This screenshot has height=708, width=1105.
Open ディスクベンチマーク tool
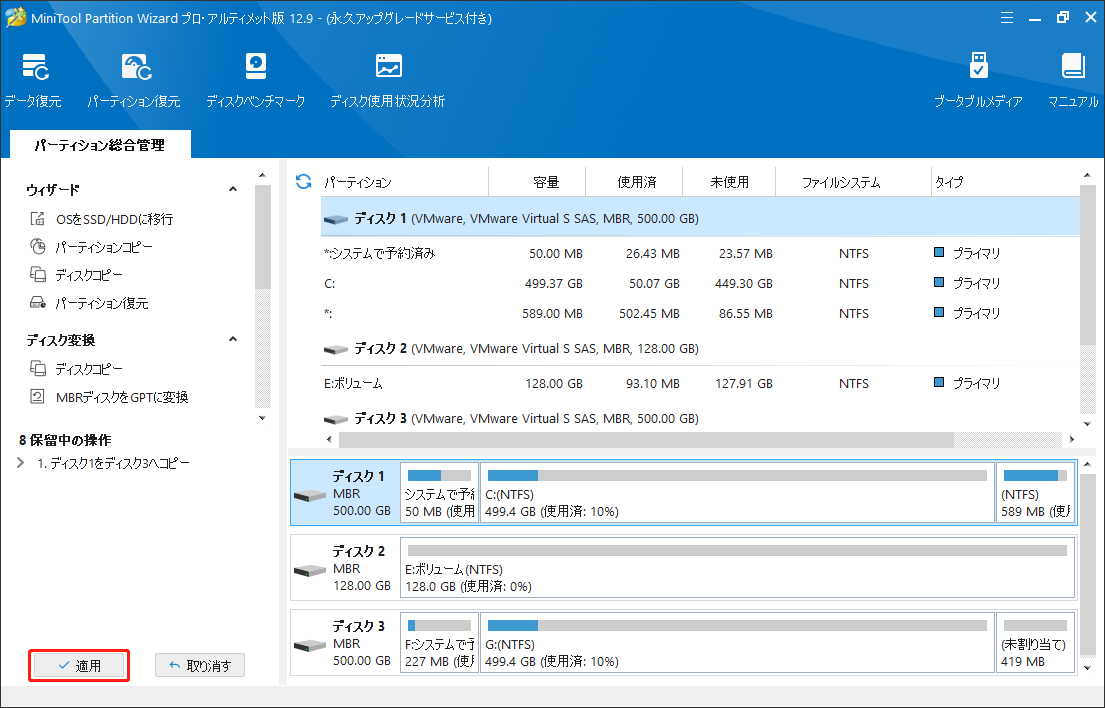click(x=255, y=80)
